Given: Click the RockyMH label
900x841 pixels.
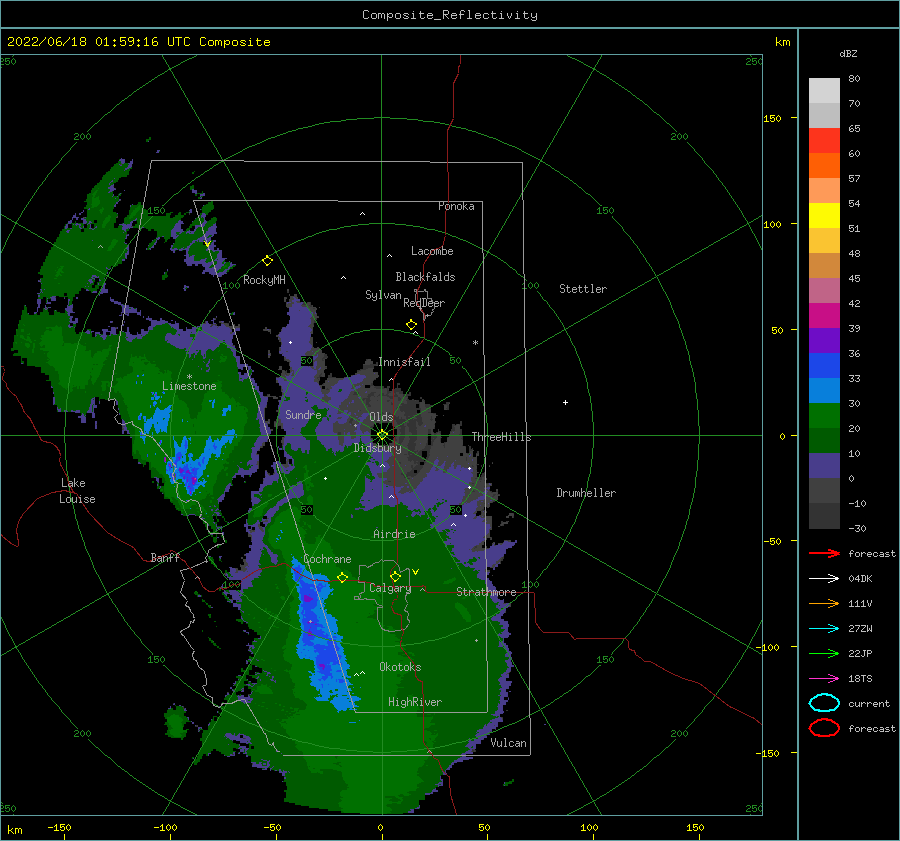Looking at the screenshot, I should [264, 280].
